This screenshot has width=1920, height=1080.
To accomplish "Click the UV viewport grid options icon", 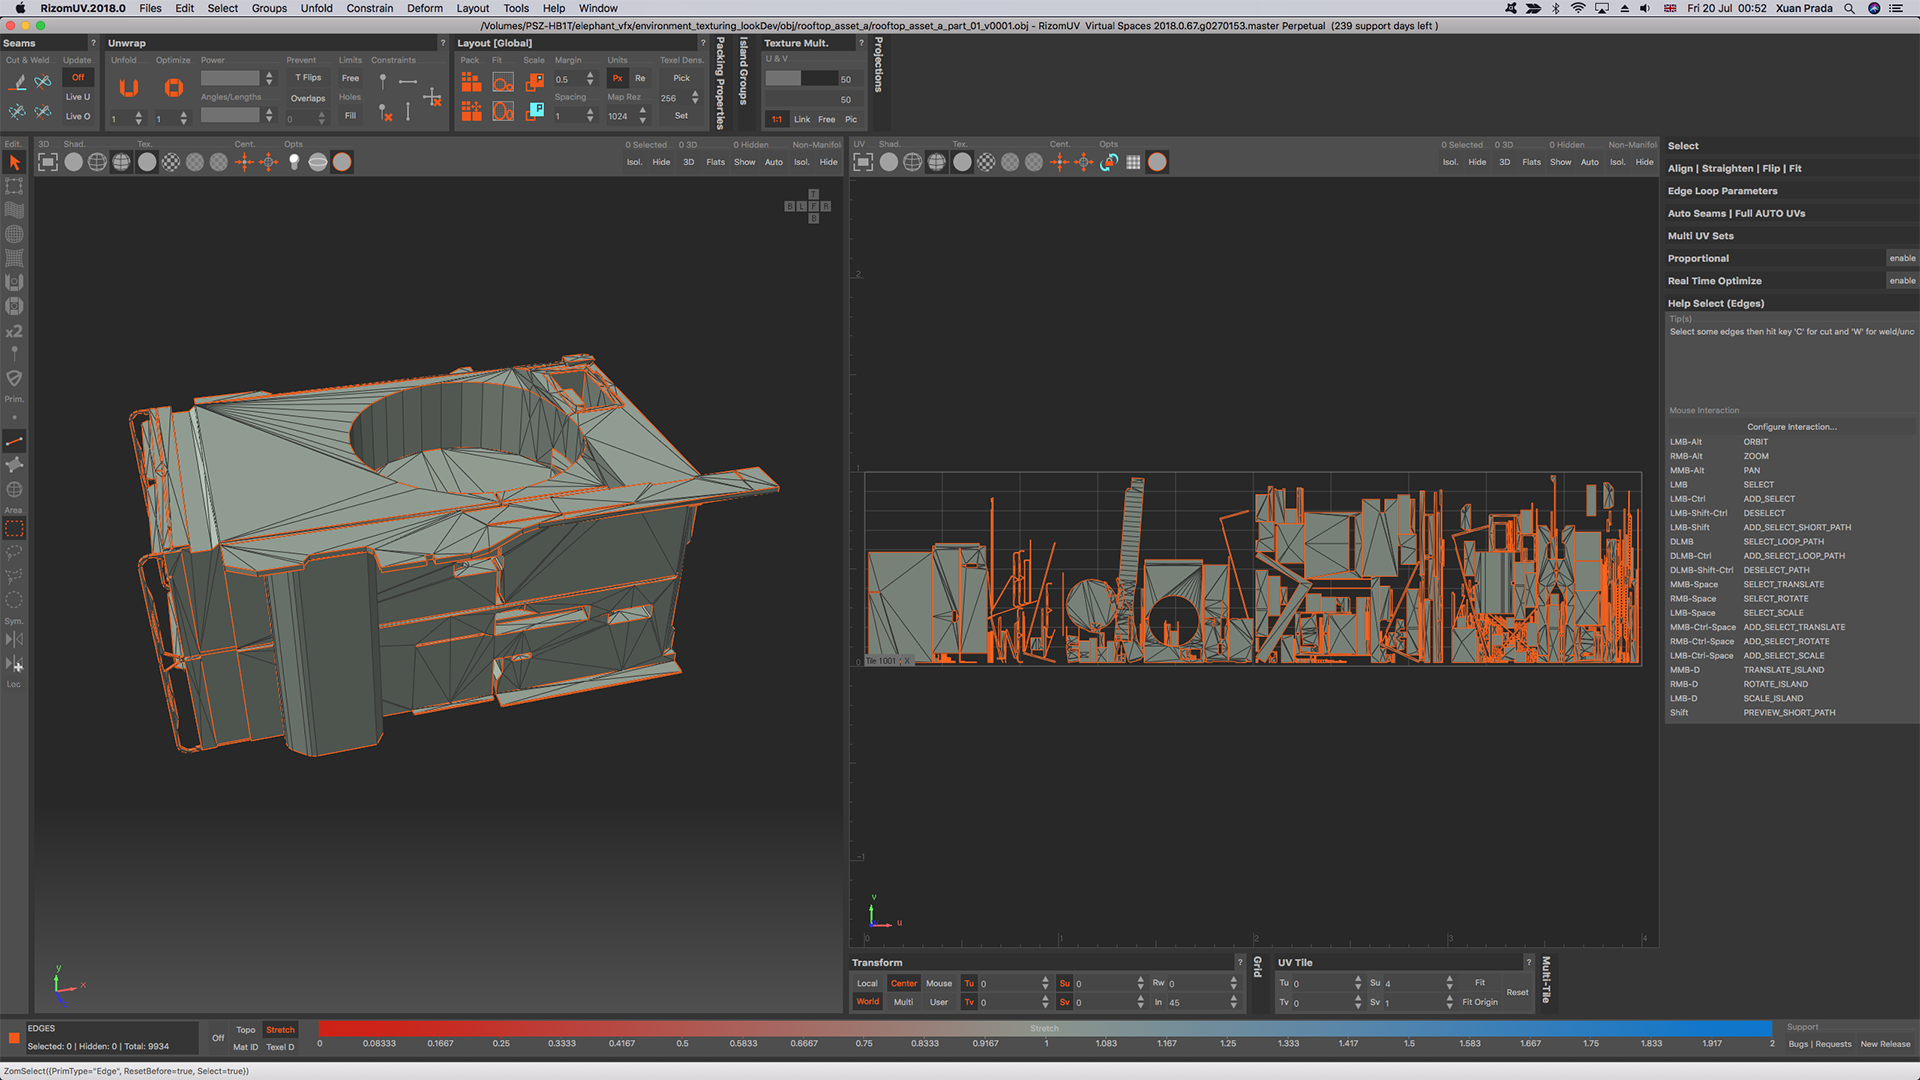I will click(x=1133, y=162).
